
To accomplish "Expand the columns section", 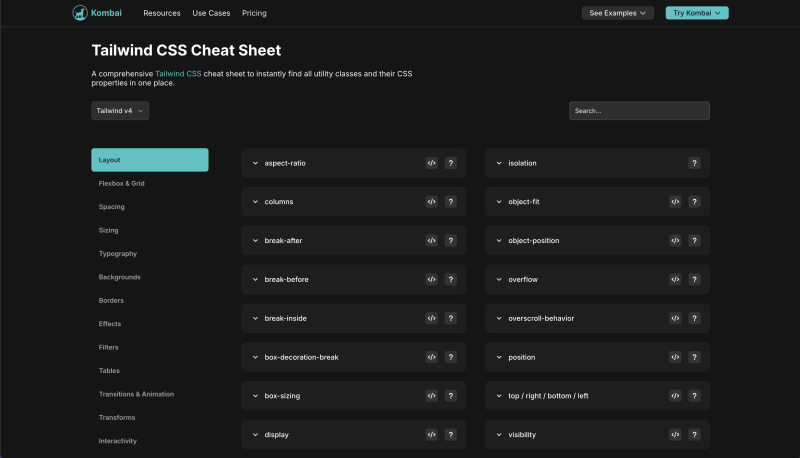I will click(x=256, y=202).
